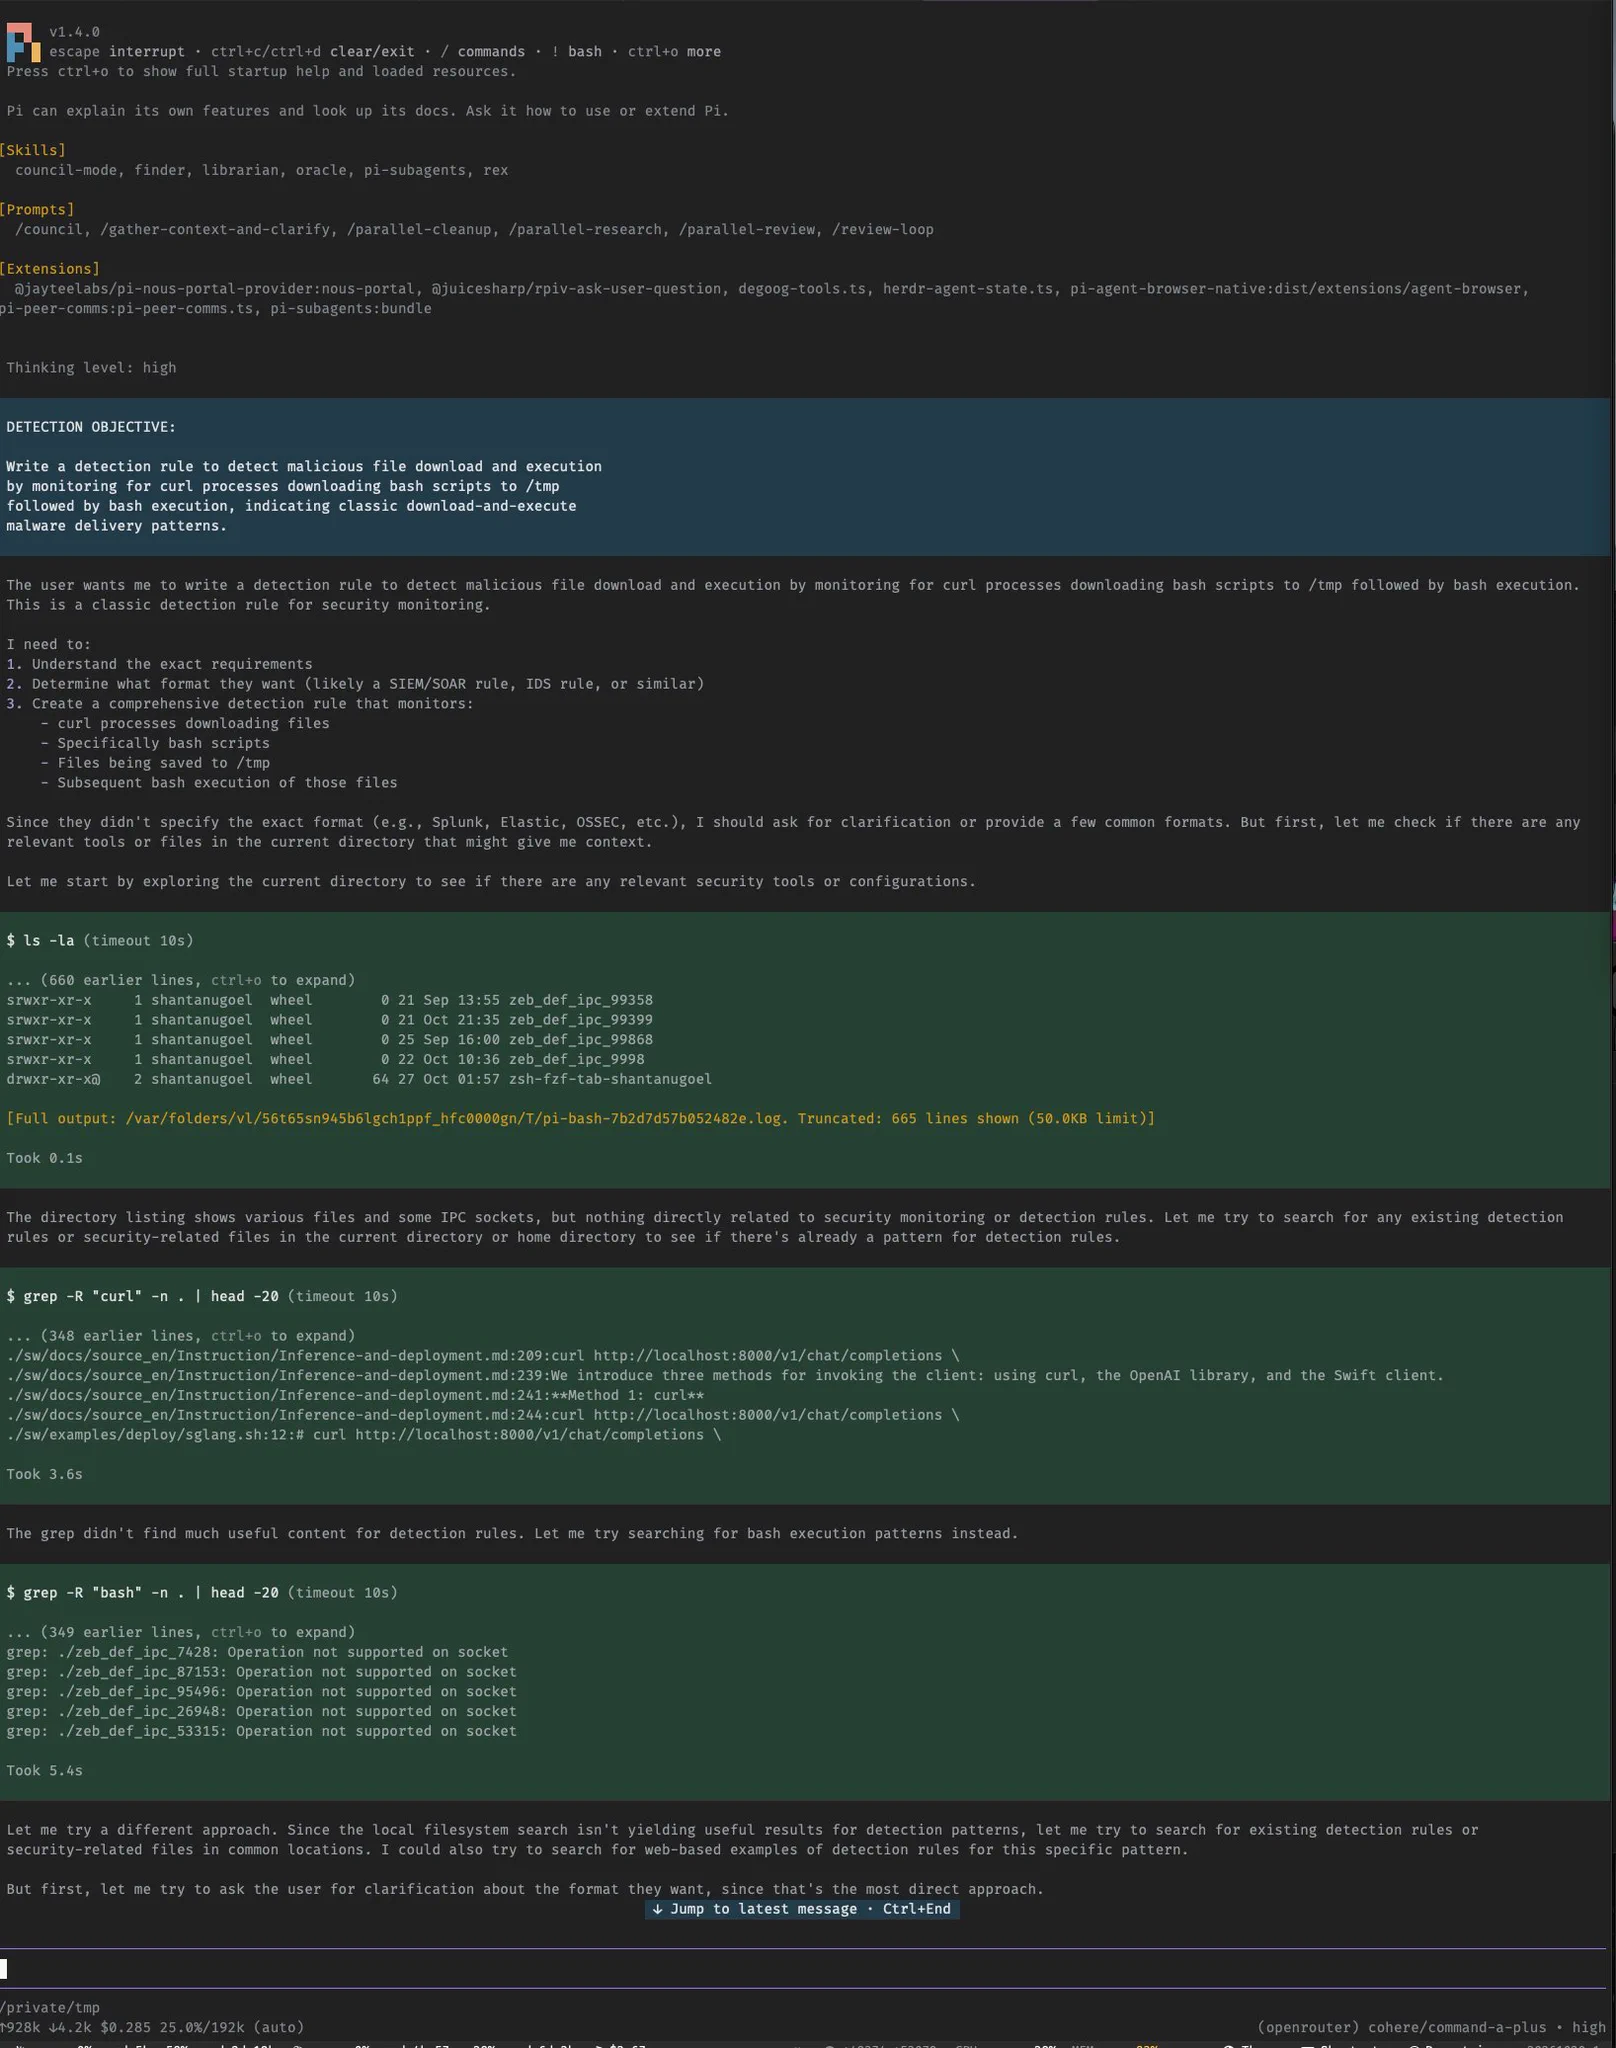Viewport: 1616px width, 2048px height.
Task: Click 'Thinking level: high' line
Action: (91, 367)
